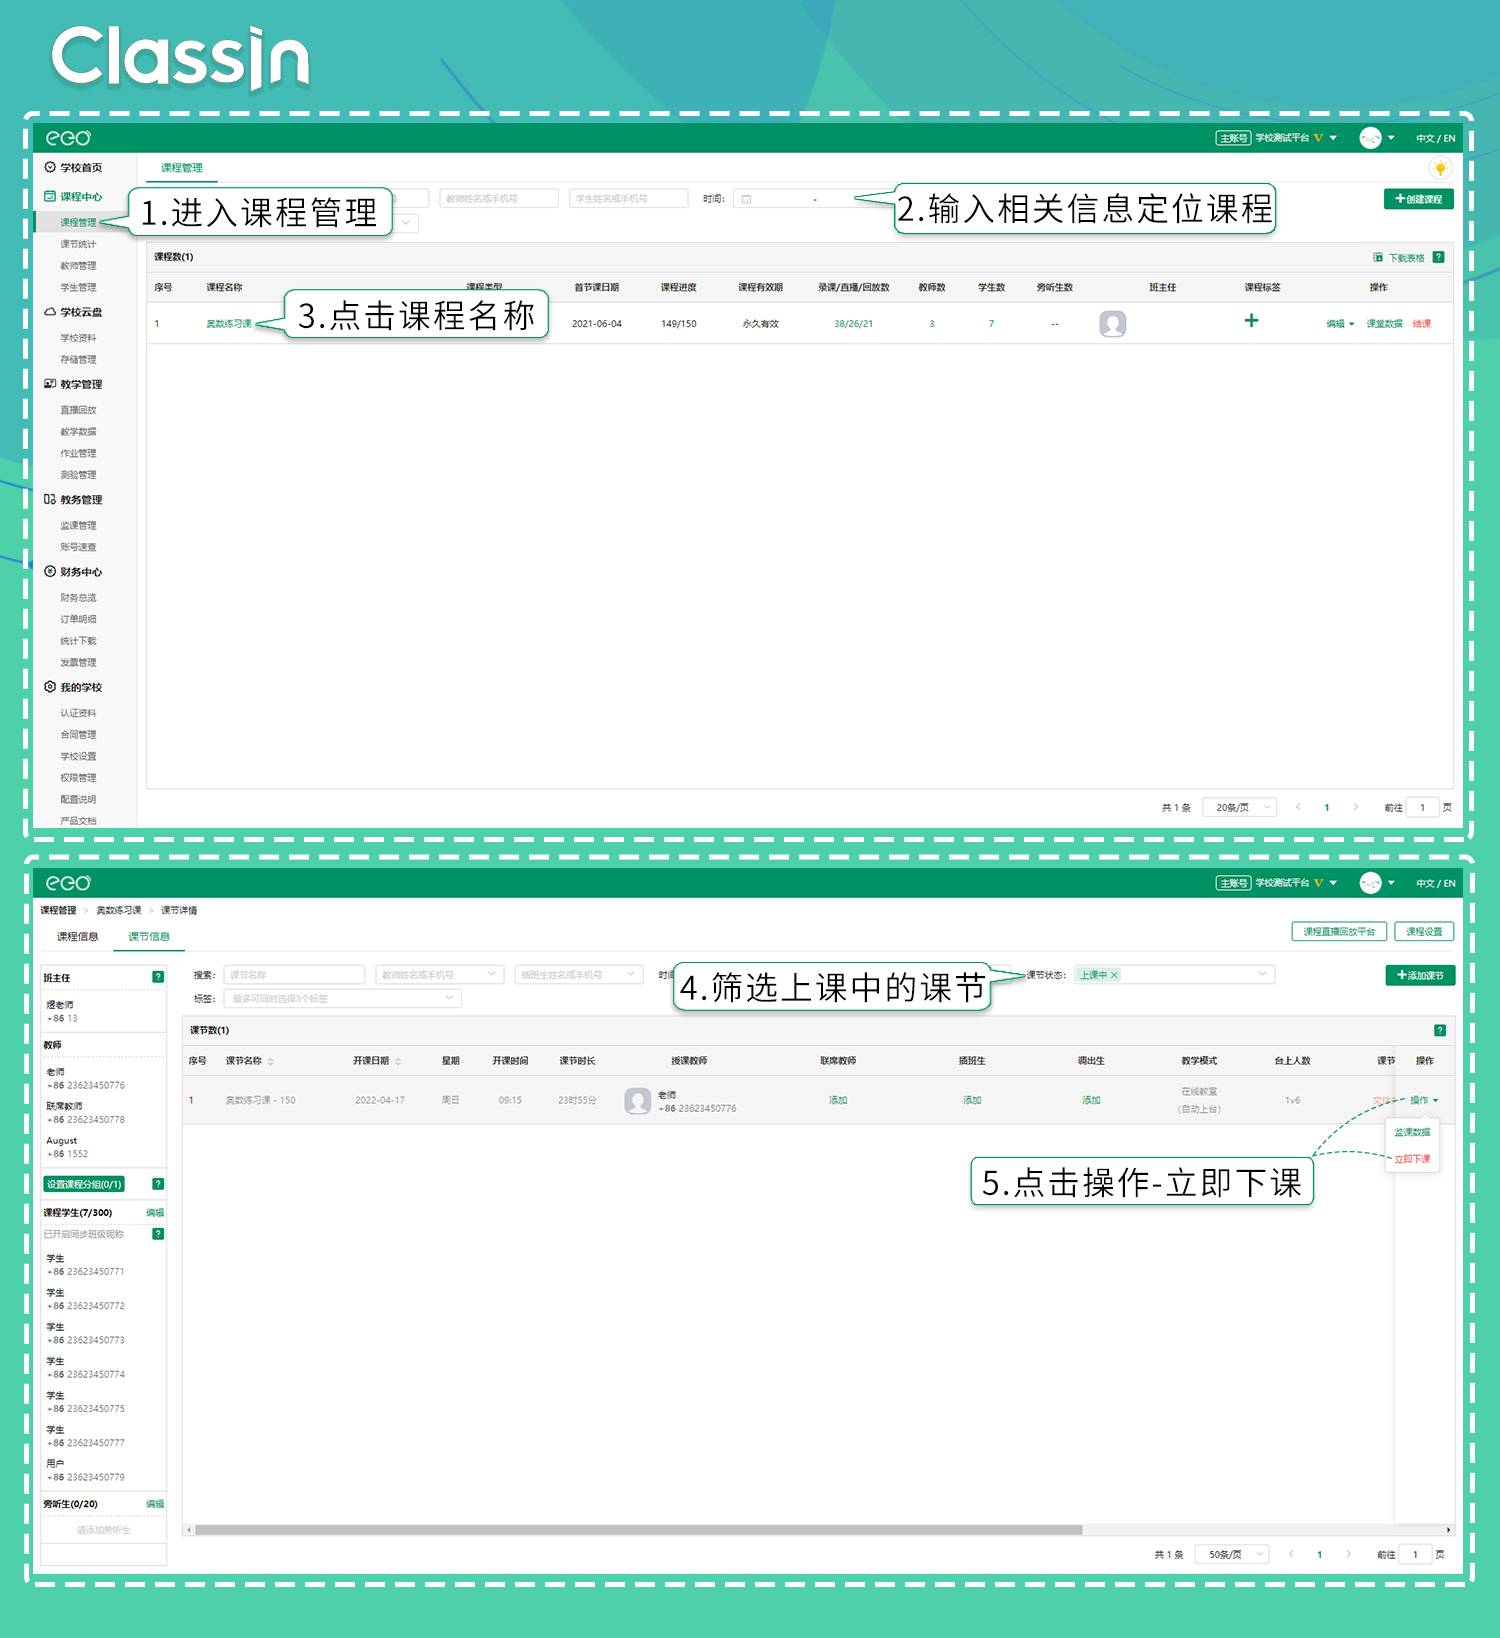Image resolution: width=1500 pixels, height=1638 pixels.
Task: Choose 监课数据 from 操作 menu
Action: [1412, 1132]
